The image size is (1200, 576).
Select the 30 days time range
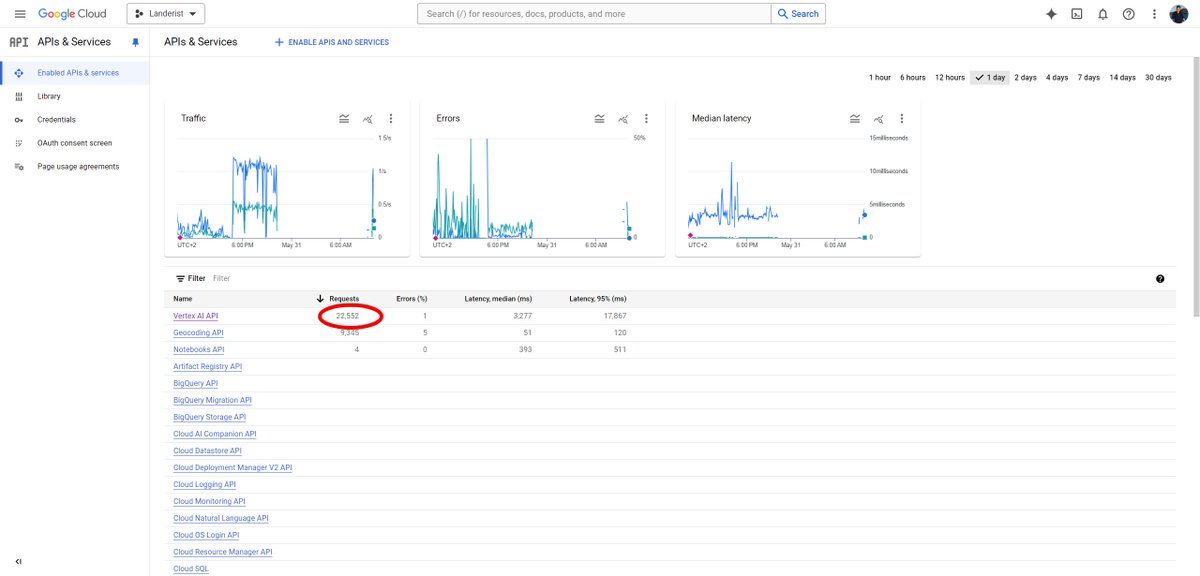point(1158,77)
